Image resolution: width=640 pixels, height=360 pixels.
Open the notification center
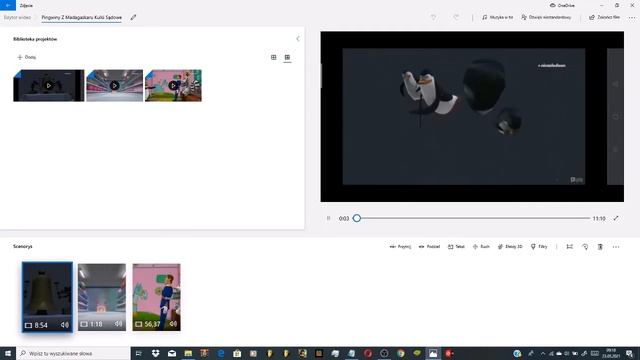coord(629,353)
